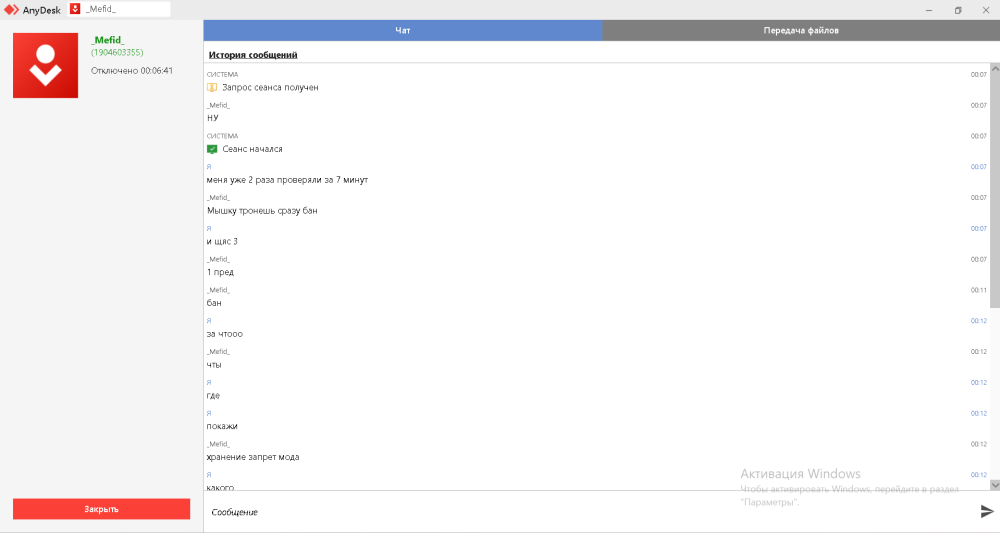Click the large red AnyDesk user avatar

point(45,65)
